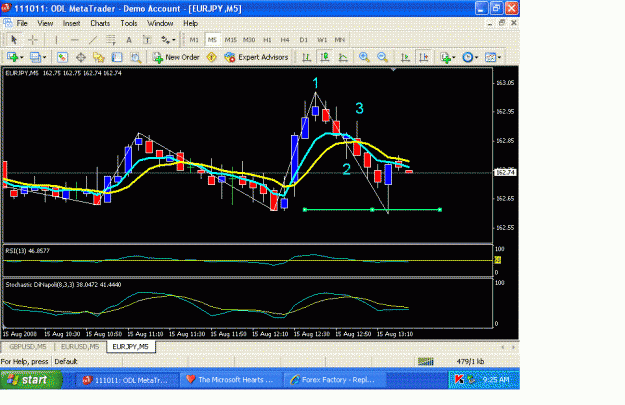Image resolution: width=625 pixels, height=405 pixels.
Task: Switch to the EURUSD,M5 chart tab
Action: point(80,347)
